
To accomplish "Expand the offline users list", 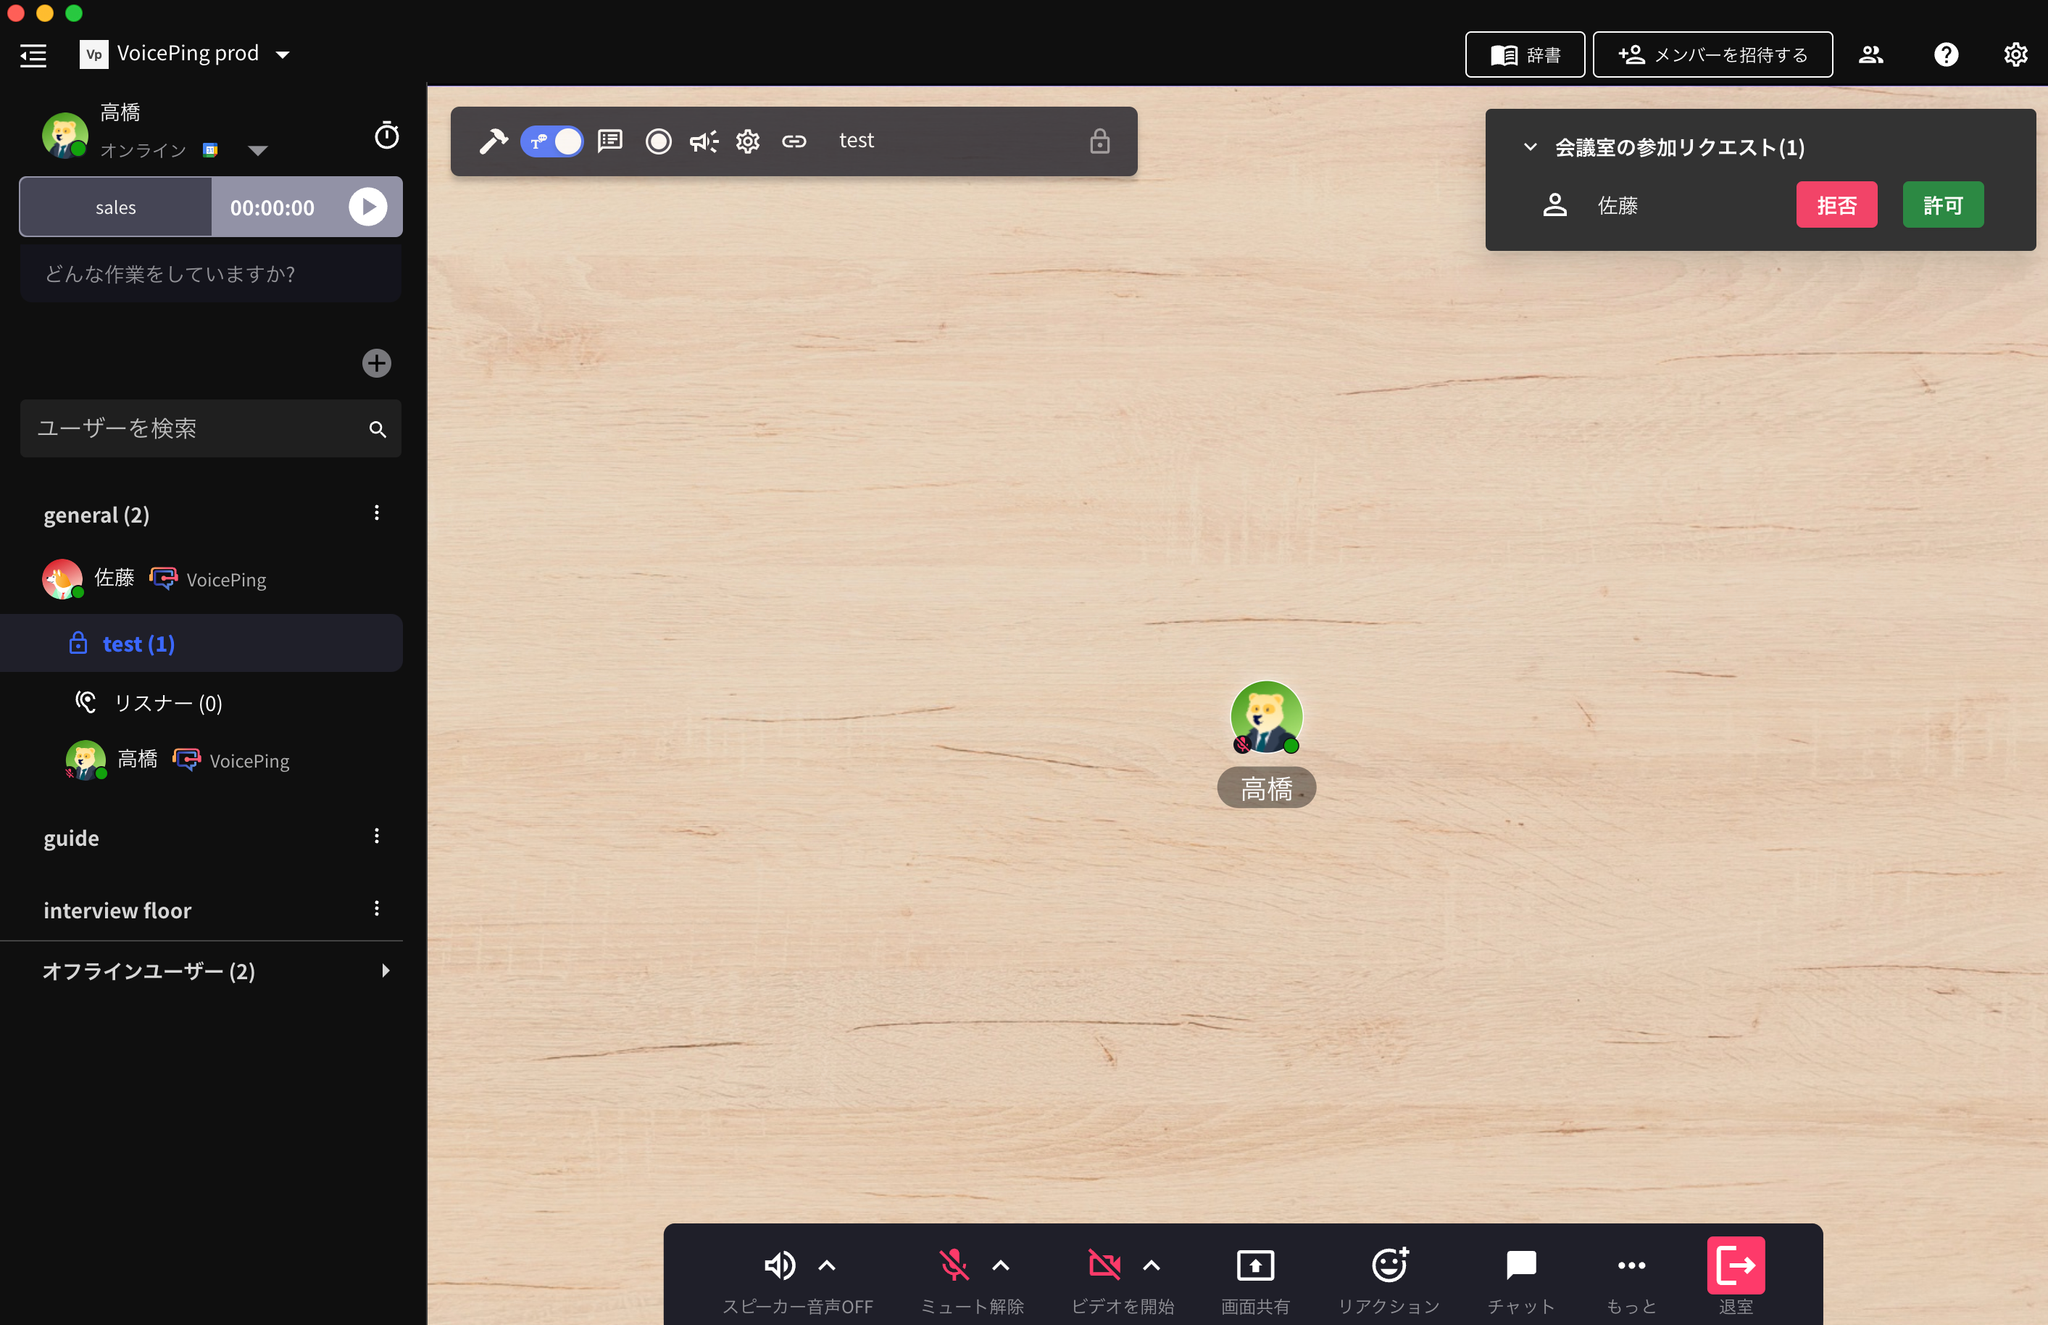I will [385, 971].
